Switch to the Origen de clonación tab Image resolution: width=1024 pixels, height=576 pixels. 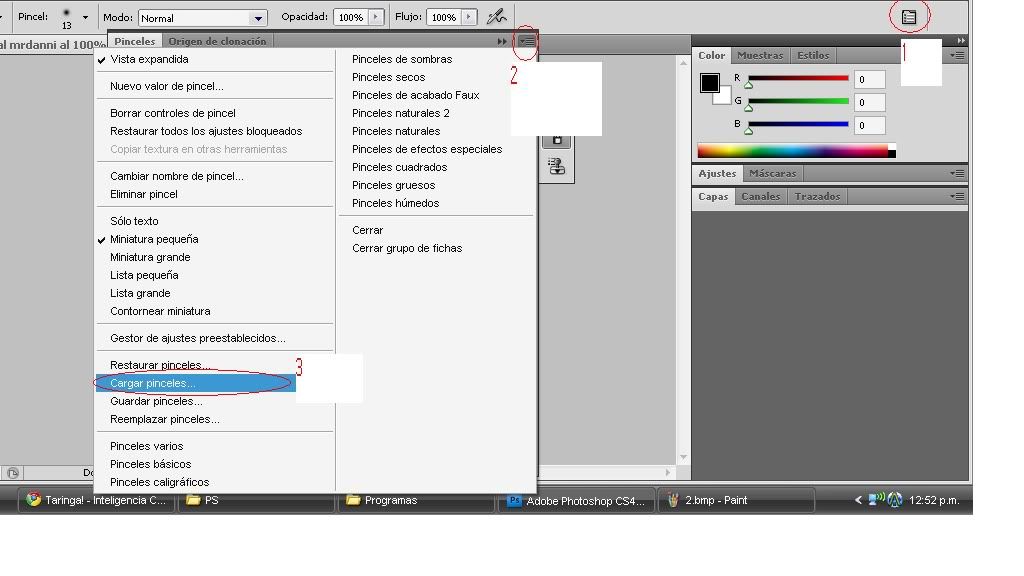point(217,41)
